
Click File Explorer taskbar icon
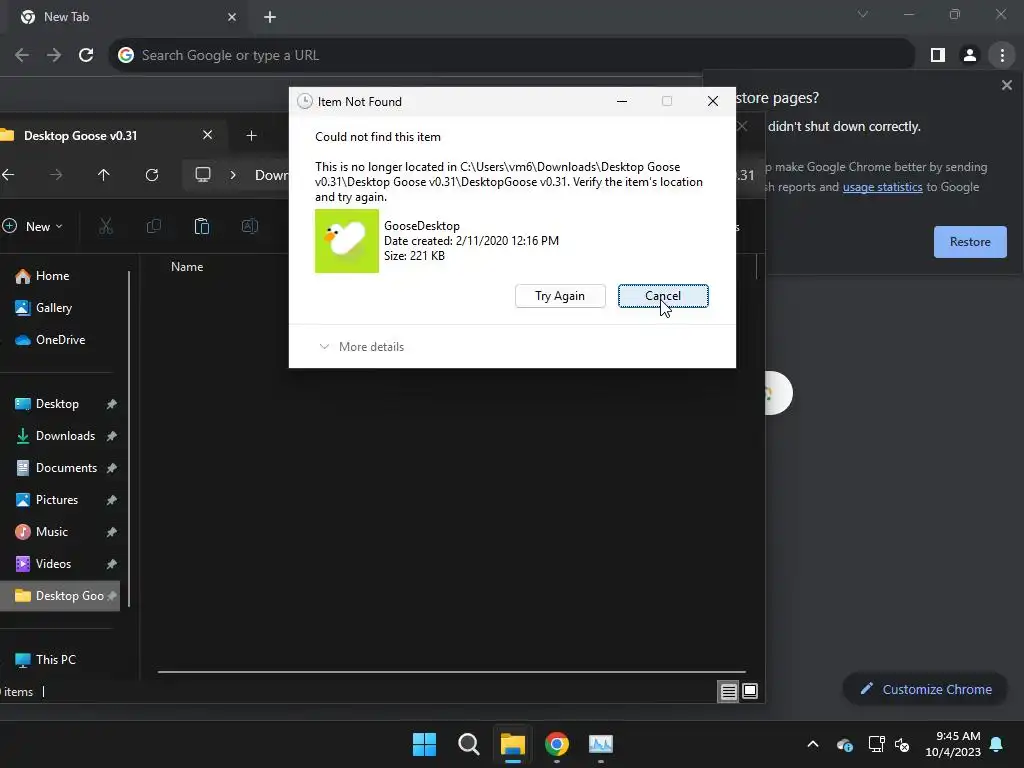coord(513,744)
